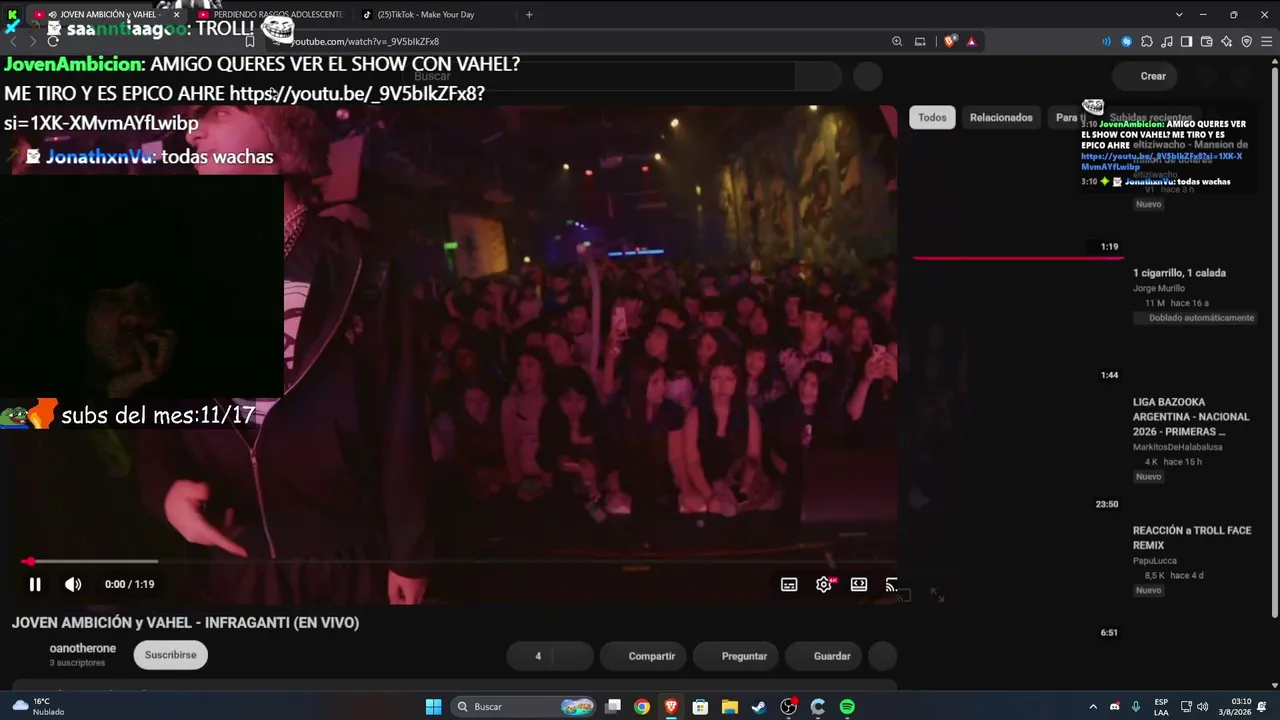This screenshot has height=720, width=1280.
Task: Show hidden system tray icons
Action: click(x=1093, y=707)
